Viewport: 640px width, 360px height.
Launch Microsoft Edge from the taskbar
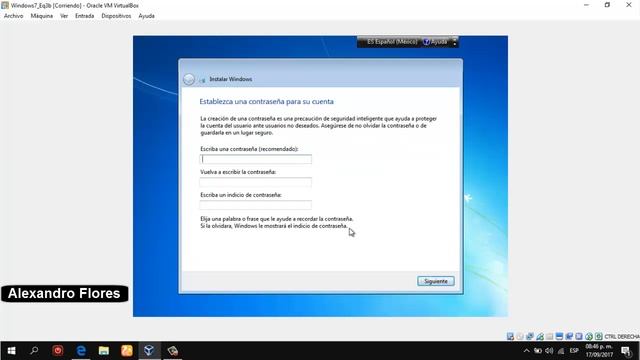click(81, 351)
